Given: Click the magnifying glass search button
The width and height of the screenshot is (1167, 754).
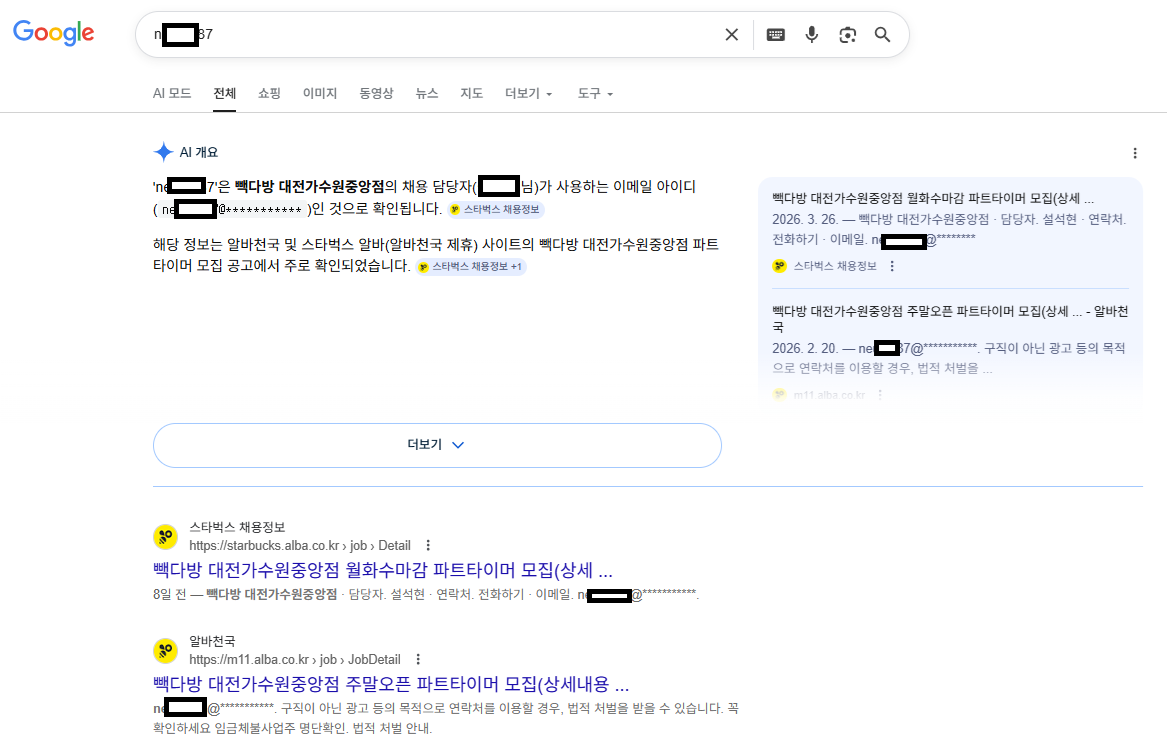Looking at the screenshot, I should (x=882, y=35).
